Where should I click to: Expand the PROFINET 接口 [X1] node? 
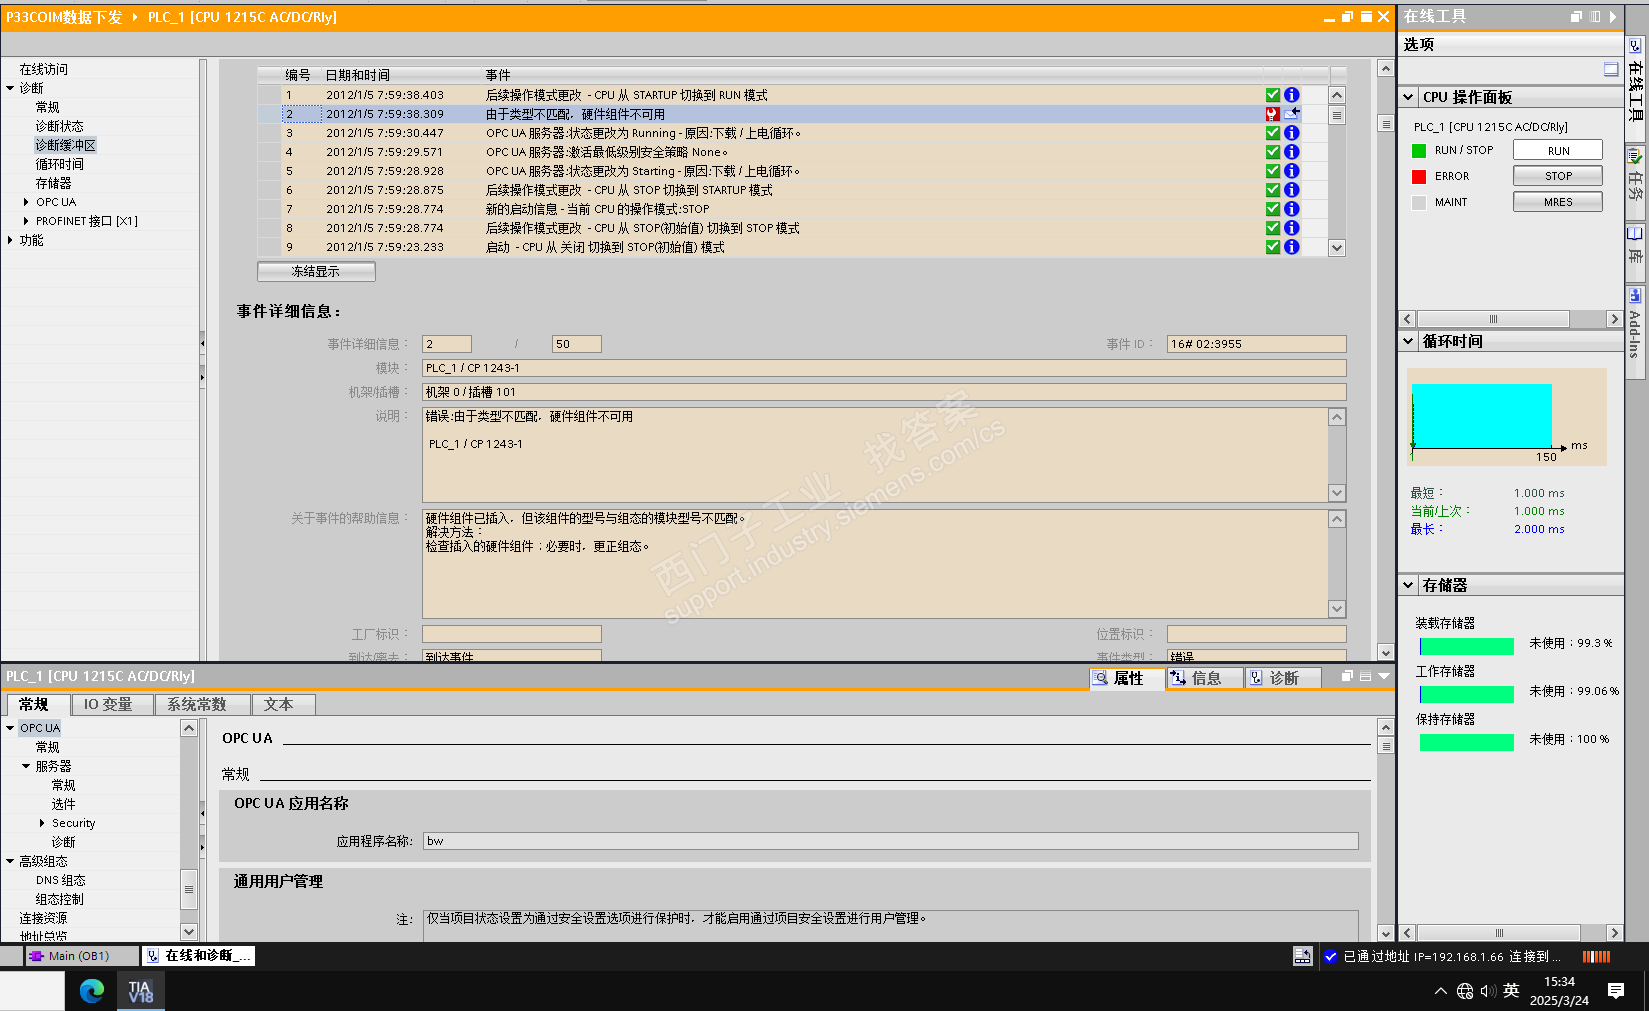point(26,221)
